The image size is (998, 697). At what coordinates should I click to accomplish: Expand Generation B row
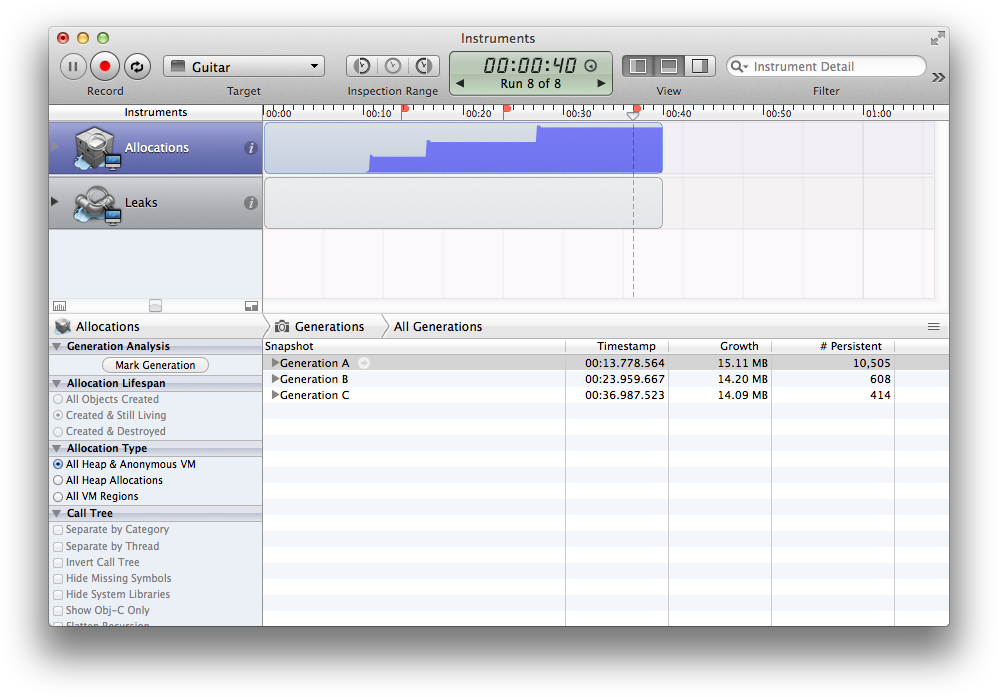click(276, 379)
